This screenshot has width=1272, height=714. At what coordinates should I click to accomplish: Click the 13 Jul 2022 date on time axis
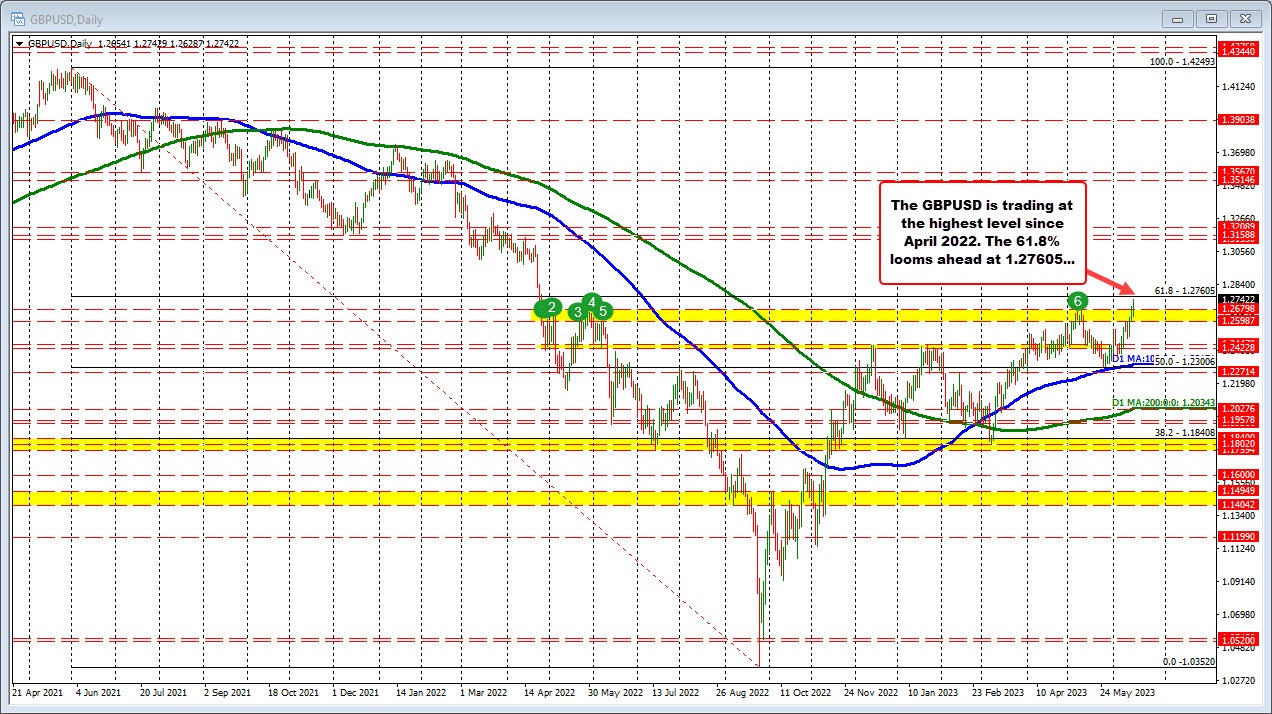click(678, 691)
